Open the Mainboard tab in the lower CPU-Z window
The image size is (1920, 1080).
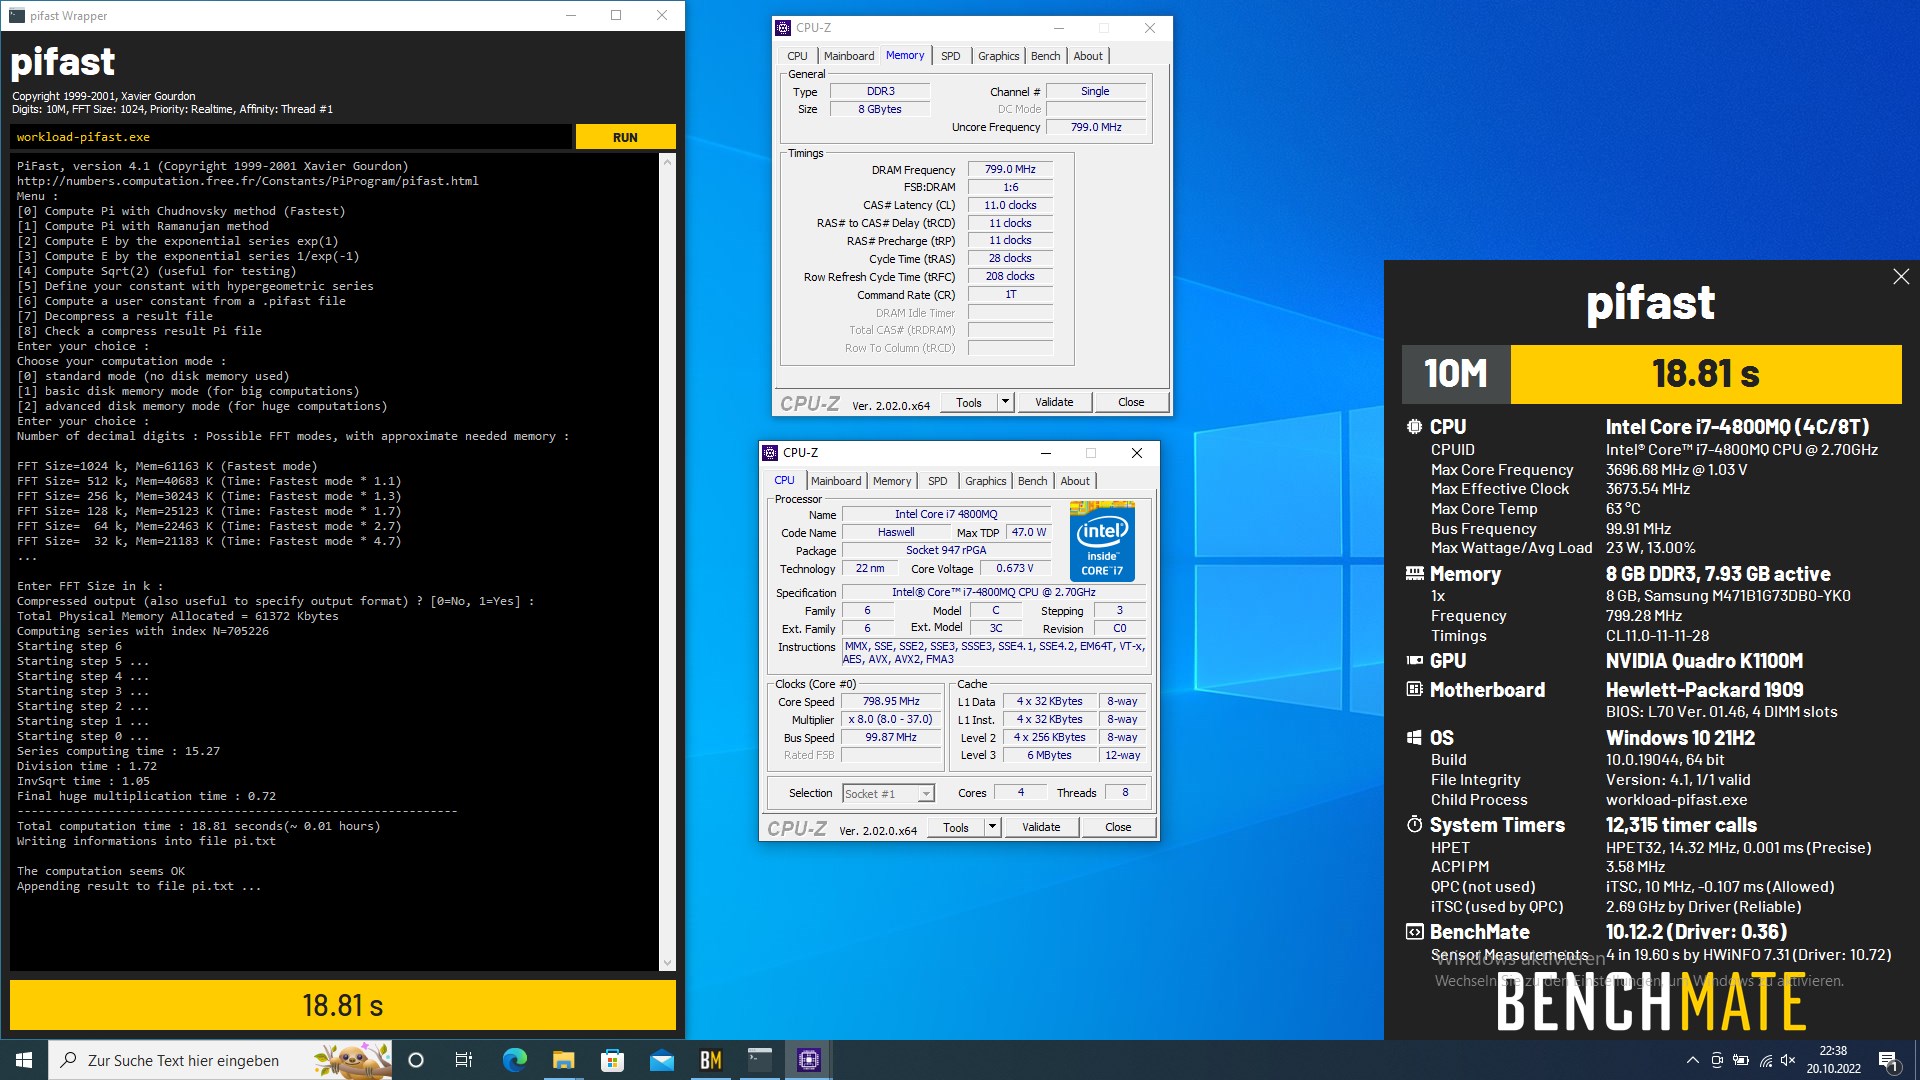pos(836,481)
